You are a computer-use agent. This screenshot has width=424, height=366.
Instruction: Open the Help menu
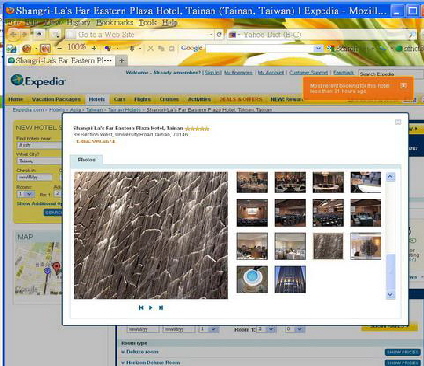pos(170,23)
